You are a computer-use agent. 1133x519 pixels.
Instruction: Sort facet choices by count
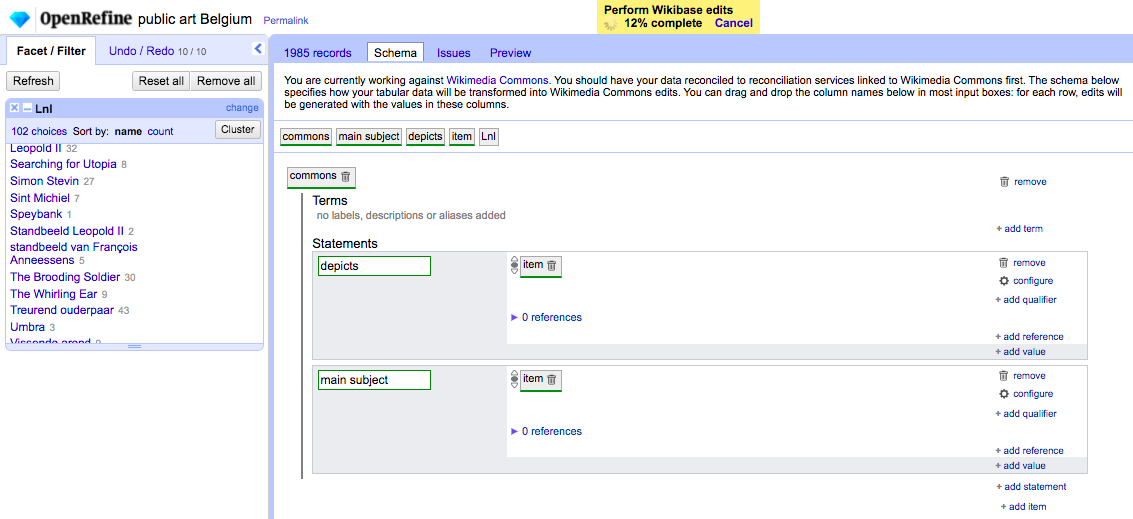160,132
